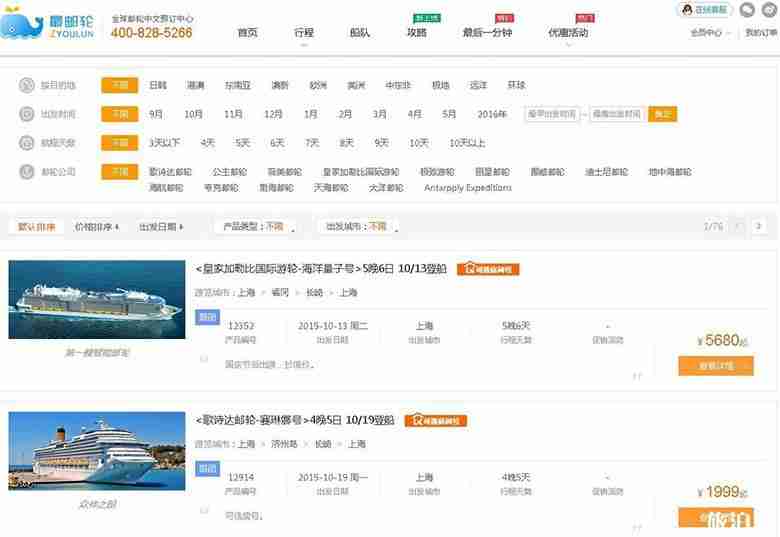Click the latest departure date input field
The image size is (780, 537).
(617, 114)
